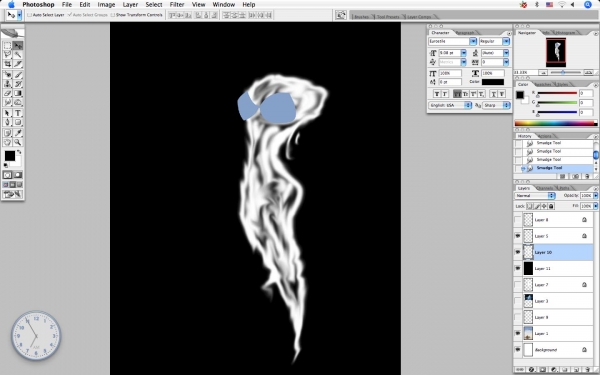Toggle Show Transform Controls checkbox
600x375 pixels.
(112, 15)
